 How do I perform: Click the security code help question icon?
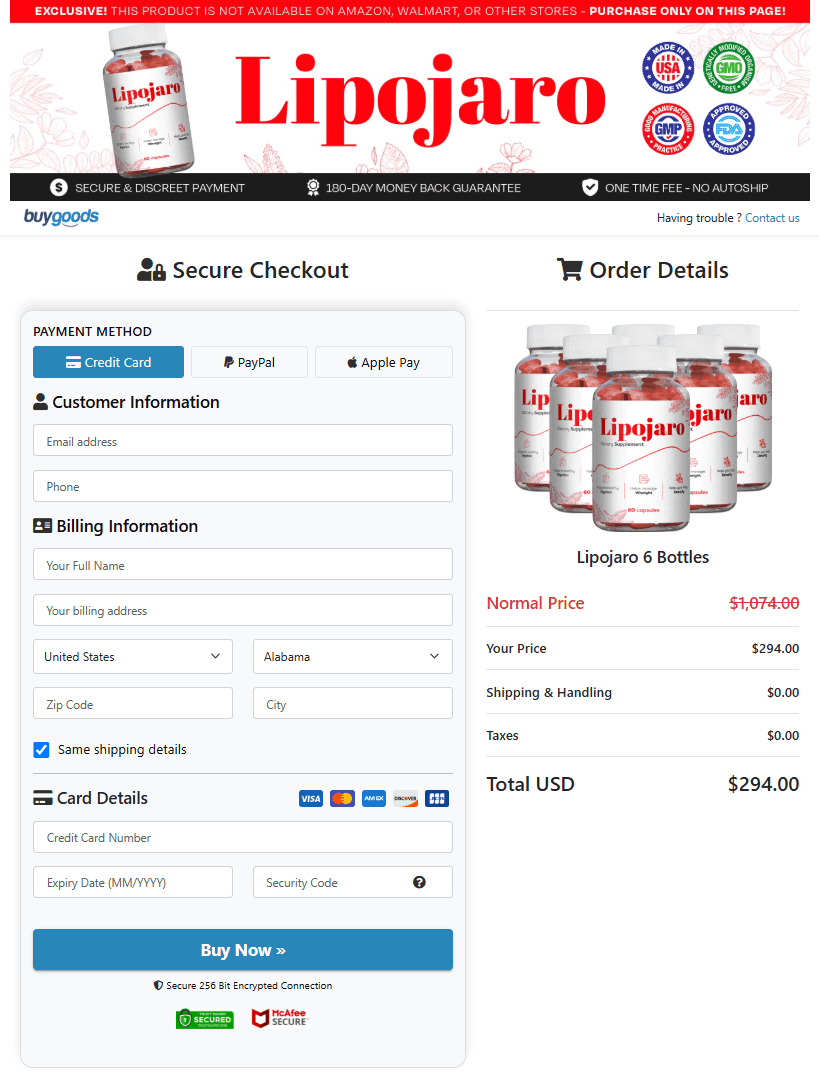click(419, 882)
